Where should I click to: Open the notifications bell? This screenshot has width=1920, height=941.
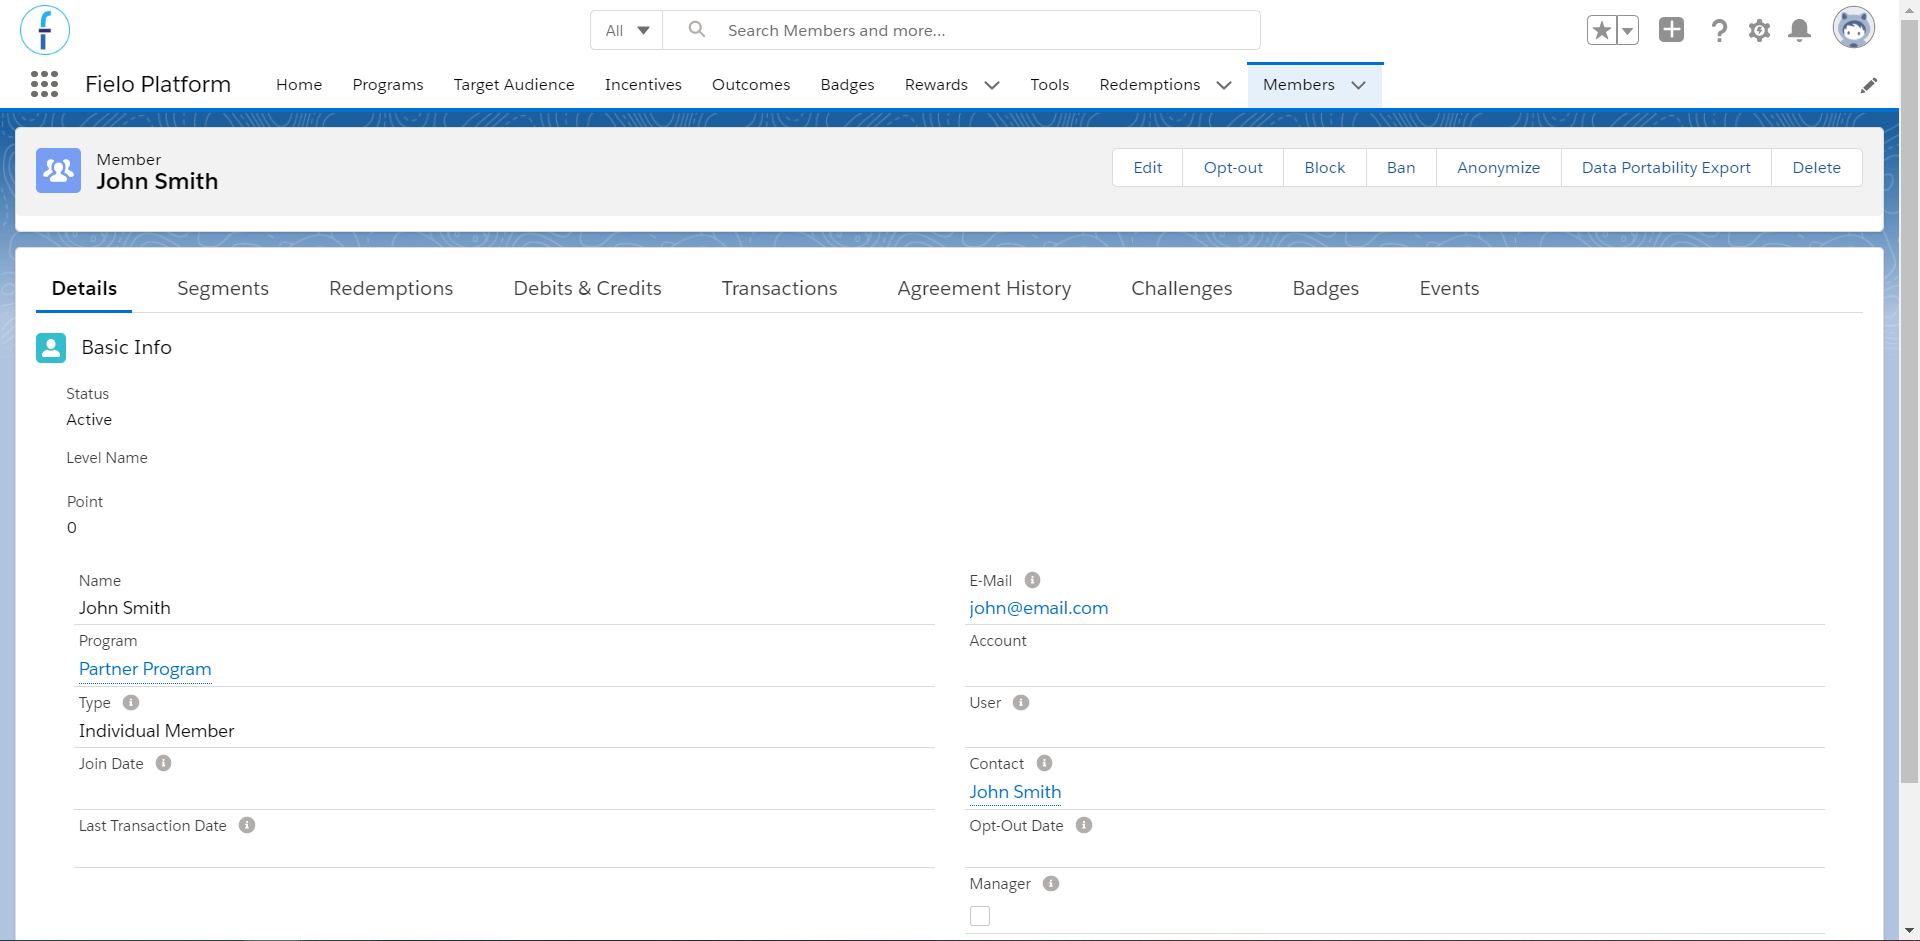(1799, 31)
